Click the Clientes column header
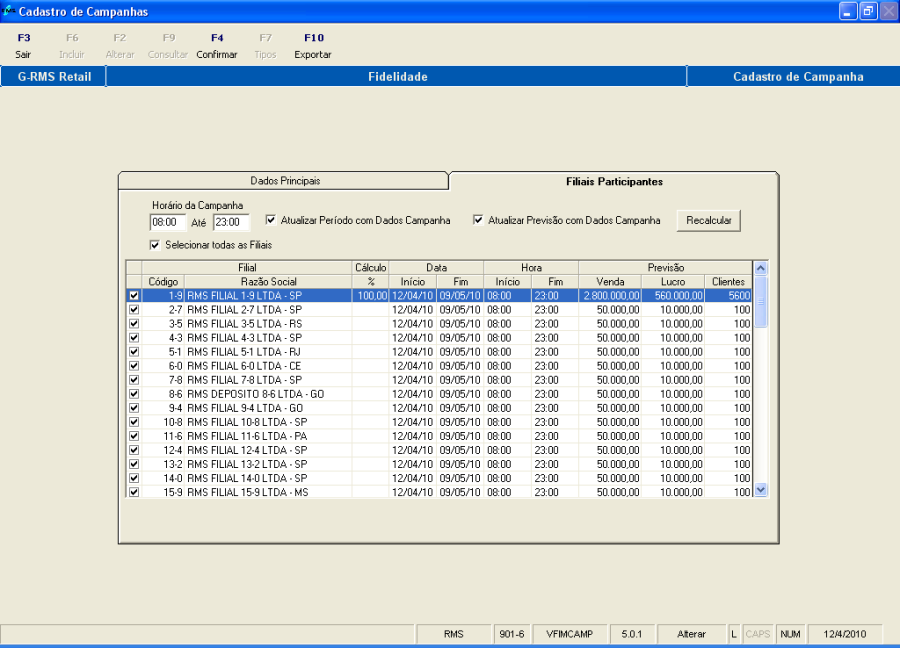The height and width of the screenshot is (648, 900). (x=728, y=282)
